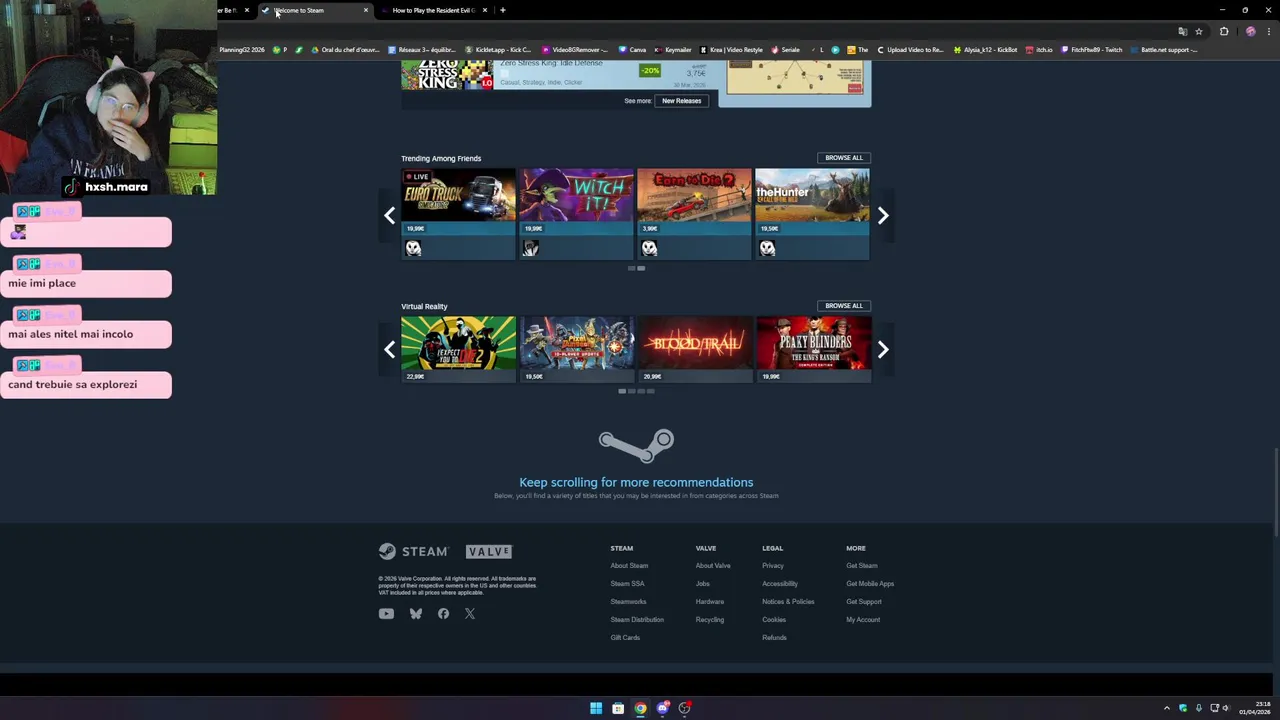Image resolution: width=1280 pixels, height=720 pixels.
Task: Click the Chrome icon in the taskbar
Action: point(640,708)
